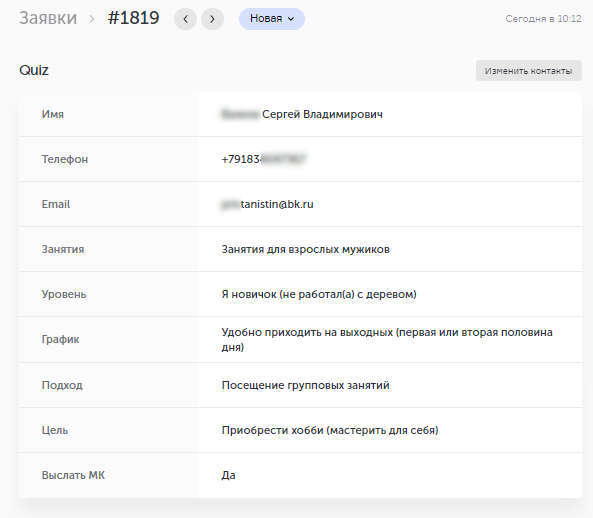Open the Новая status dropdown
The height and width of the screenshot is (518, 593).
272,19
